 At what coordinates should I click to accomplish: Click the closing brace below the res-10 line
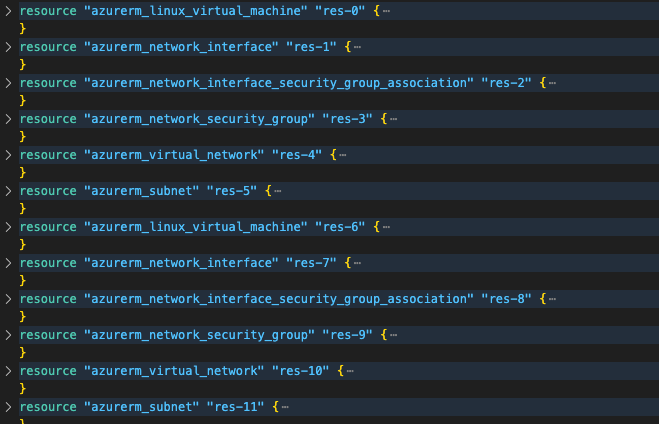[x=23, y=389]
